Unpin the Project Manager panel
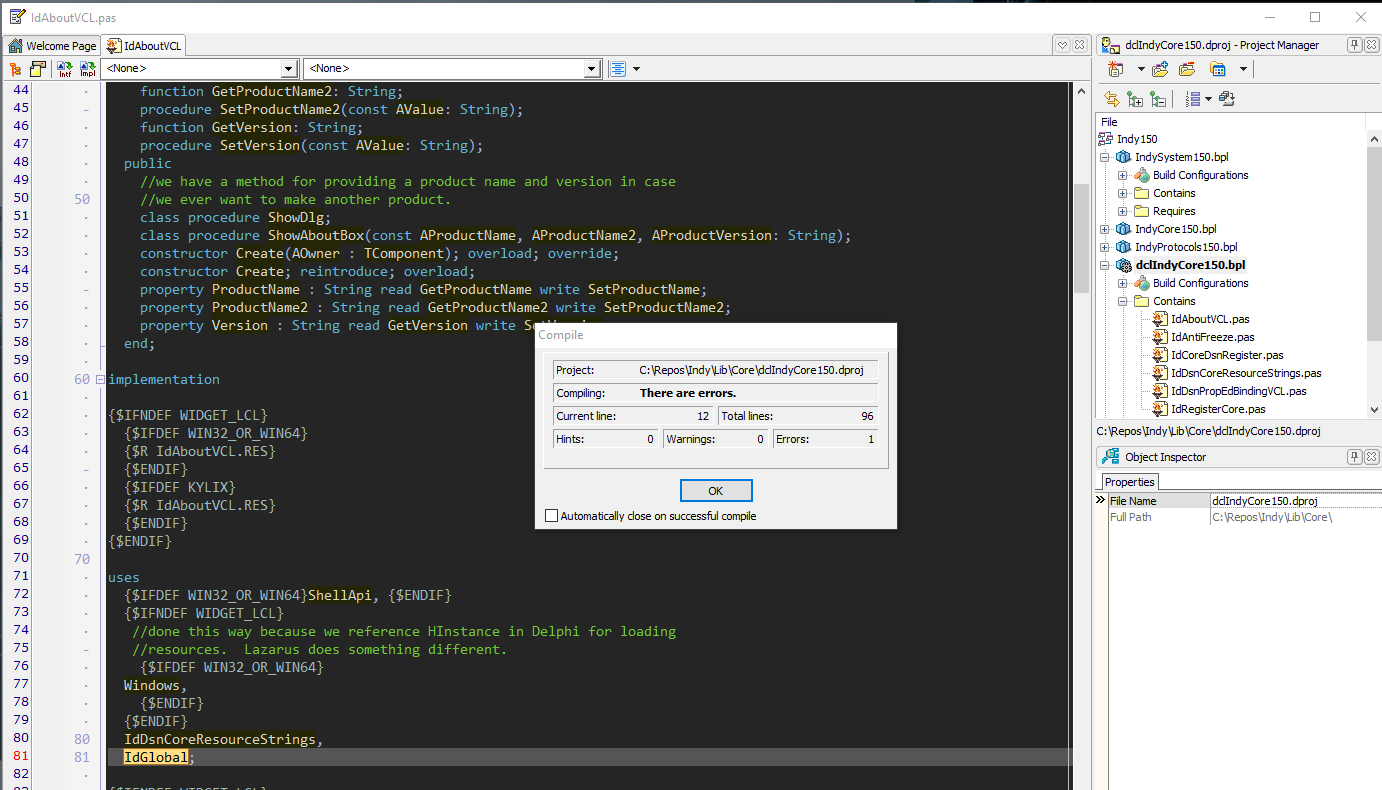 [1354, 44]
